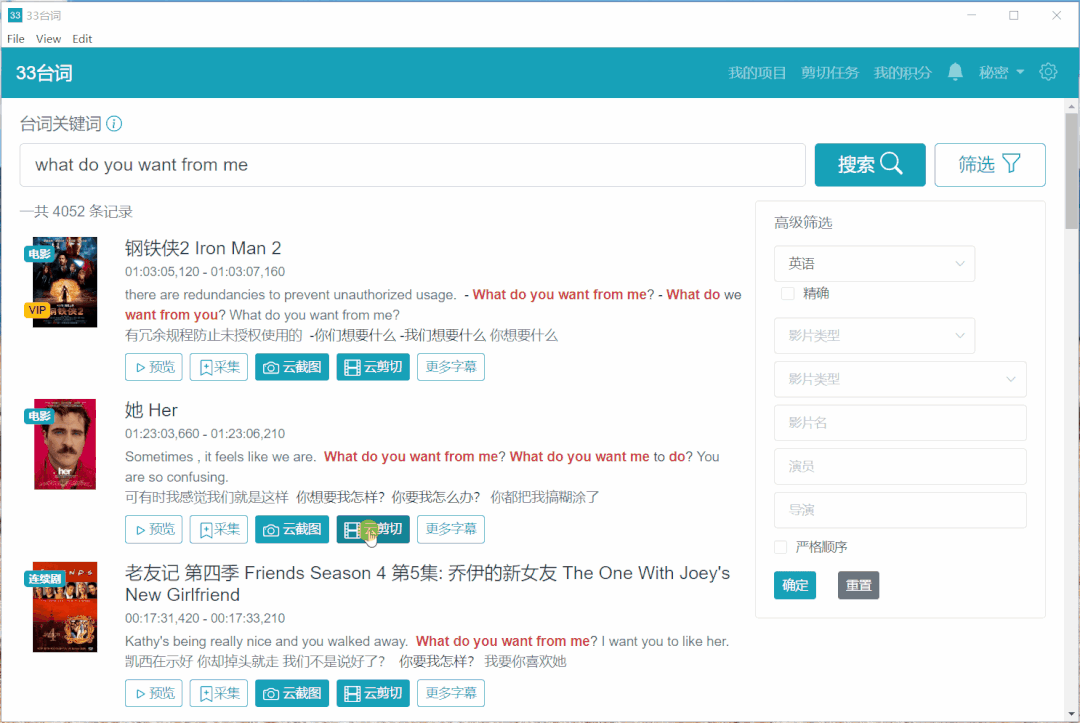Enable the 精确 checkbox

787,294
